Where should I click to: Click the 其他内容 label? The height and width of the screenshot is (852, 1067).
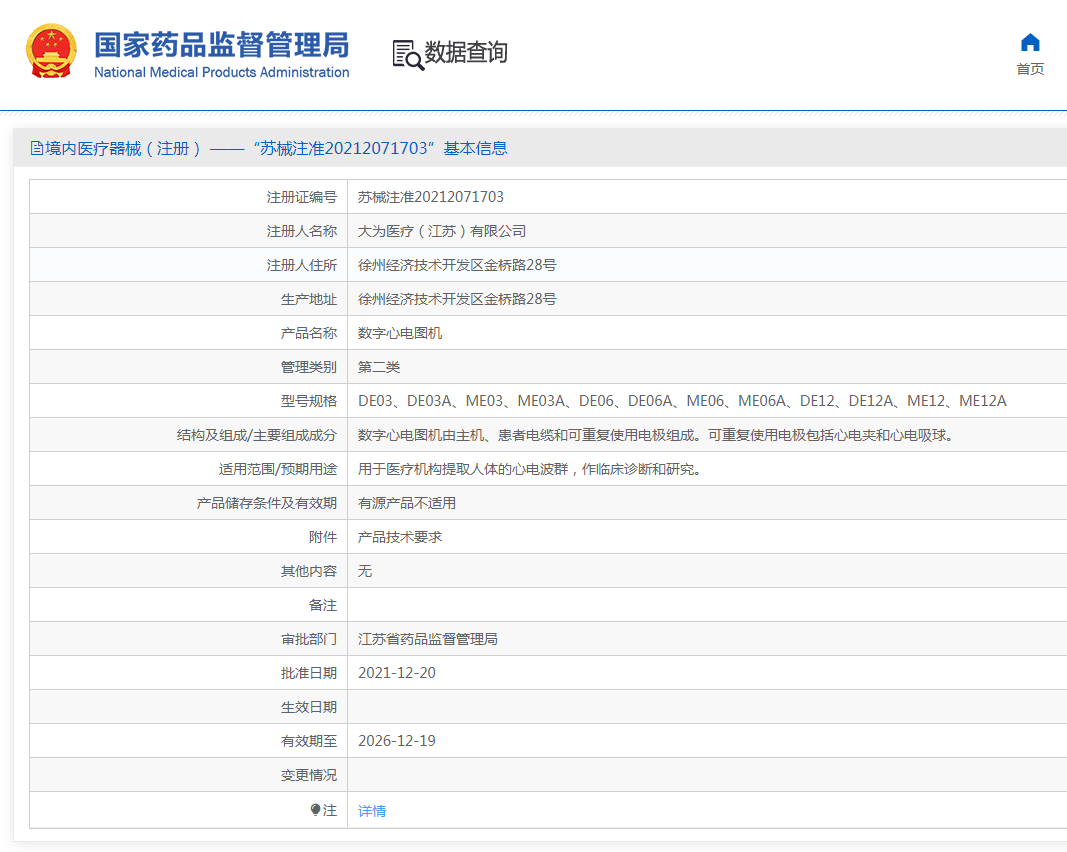(309, 572)
